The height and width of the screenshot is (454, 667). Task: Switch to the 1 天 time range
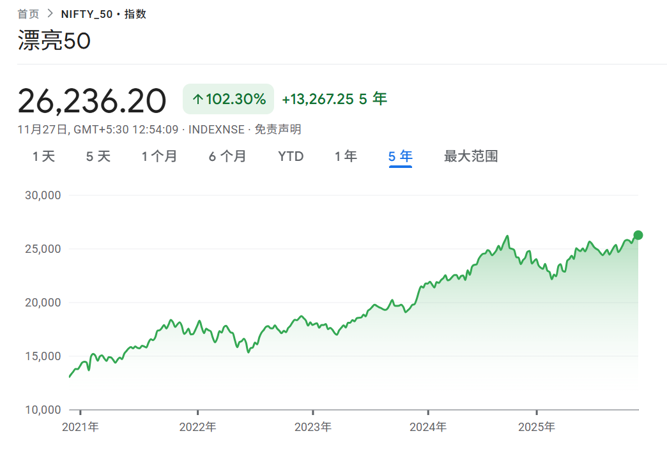(43, 156)
